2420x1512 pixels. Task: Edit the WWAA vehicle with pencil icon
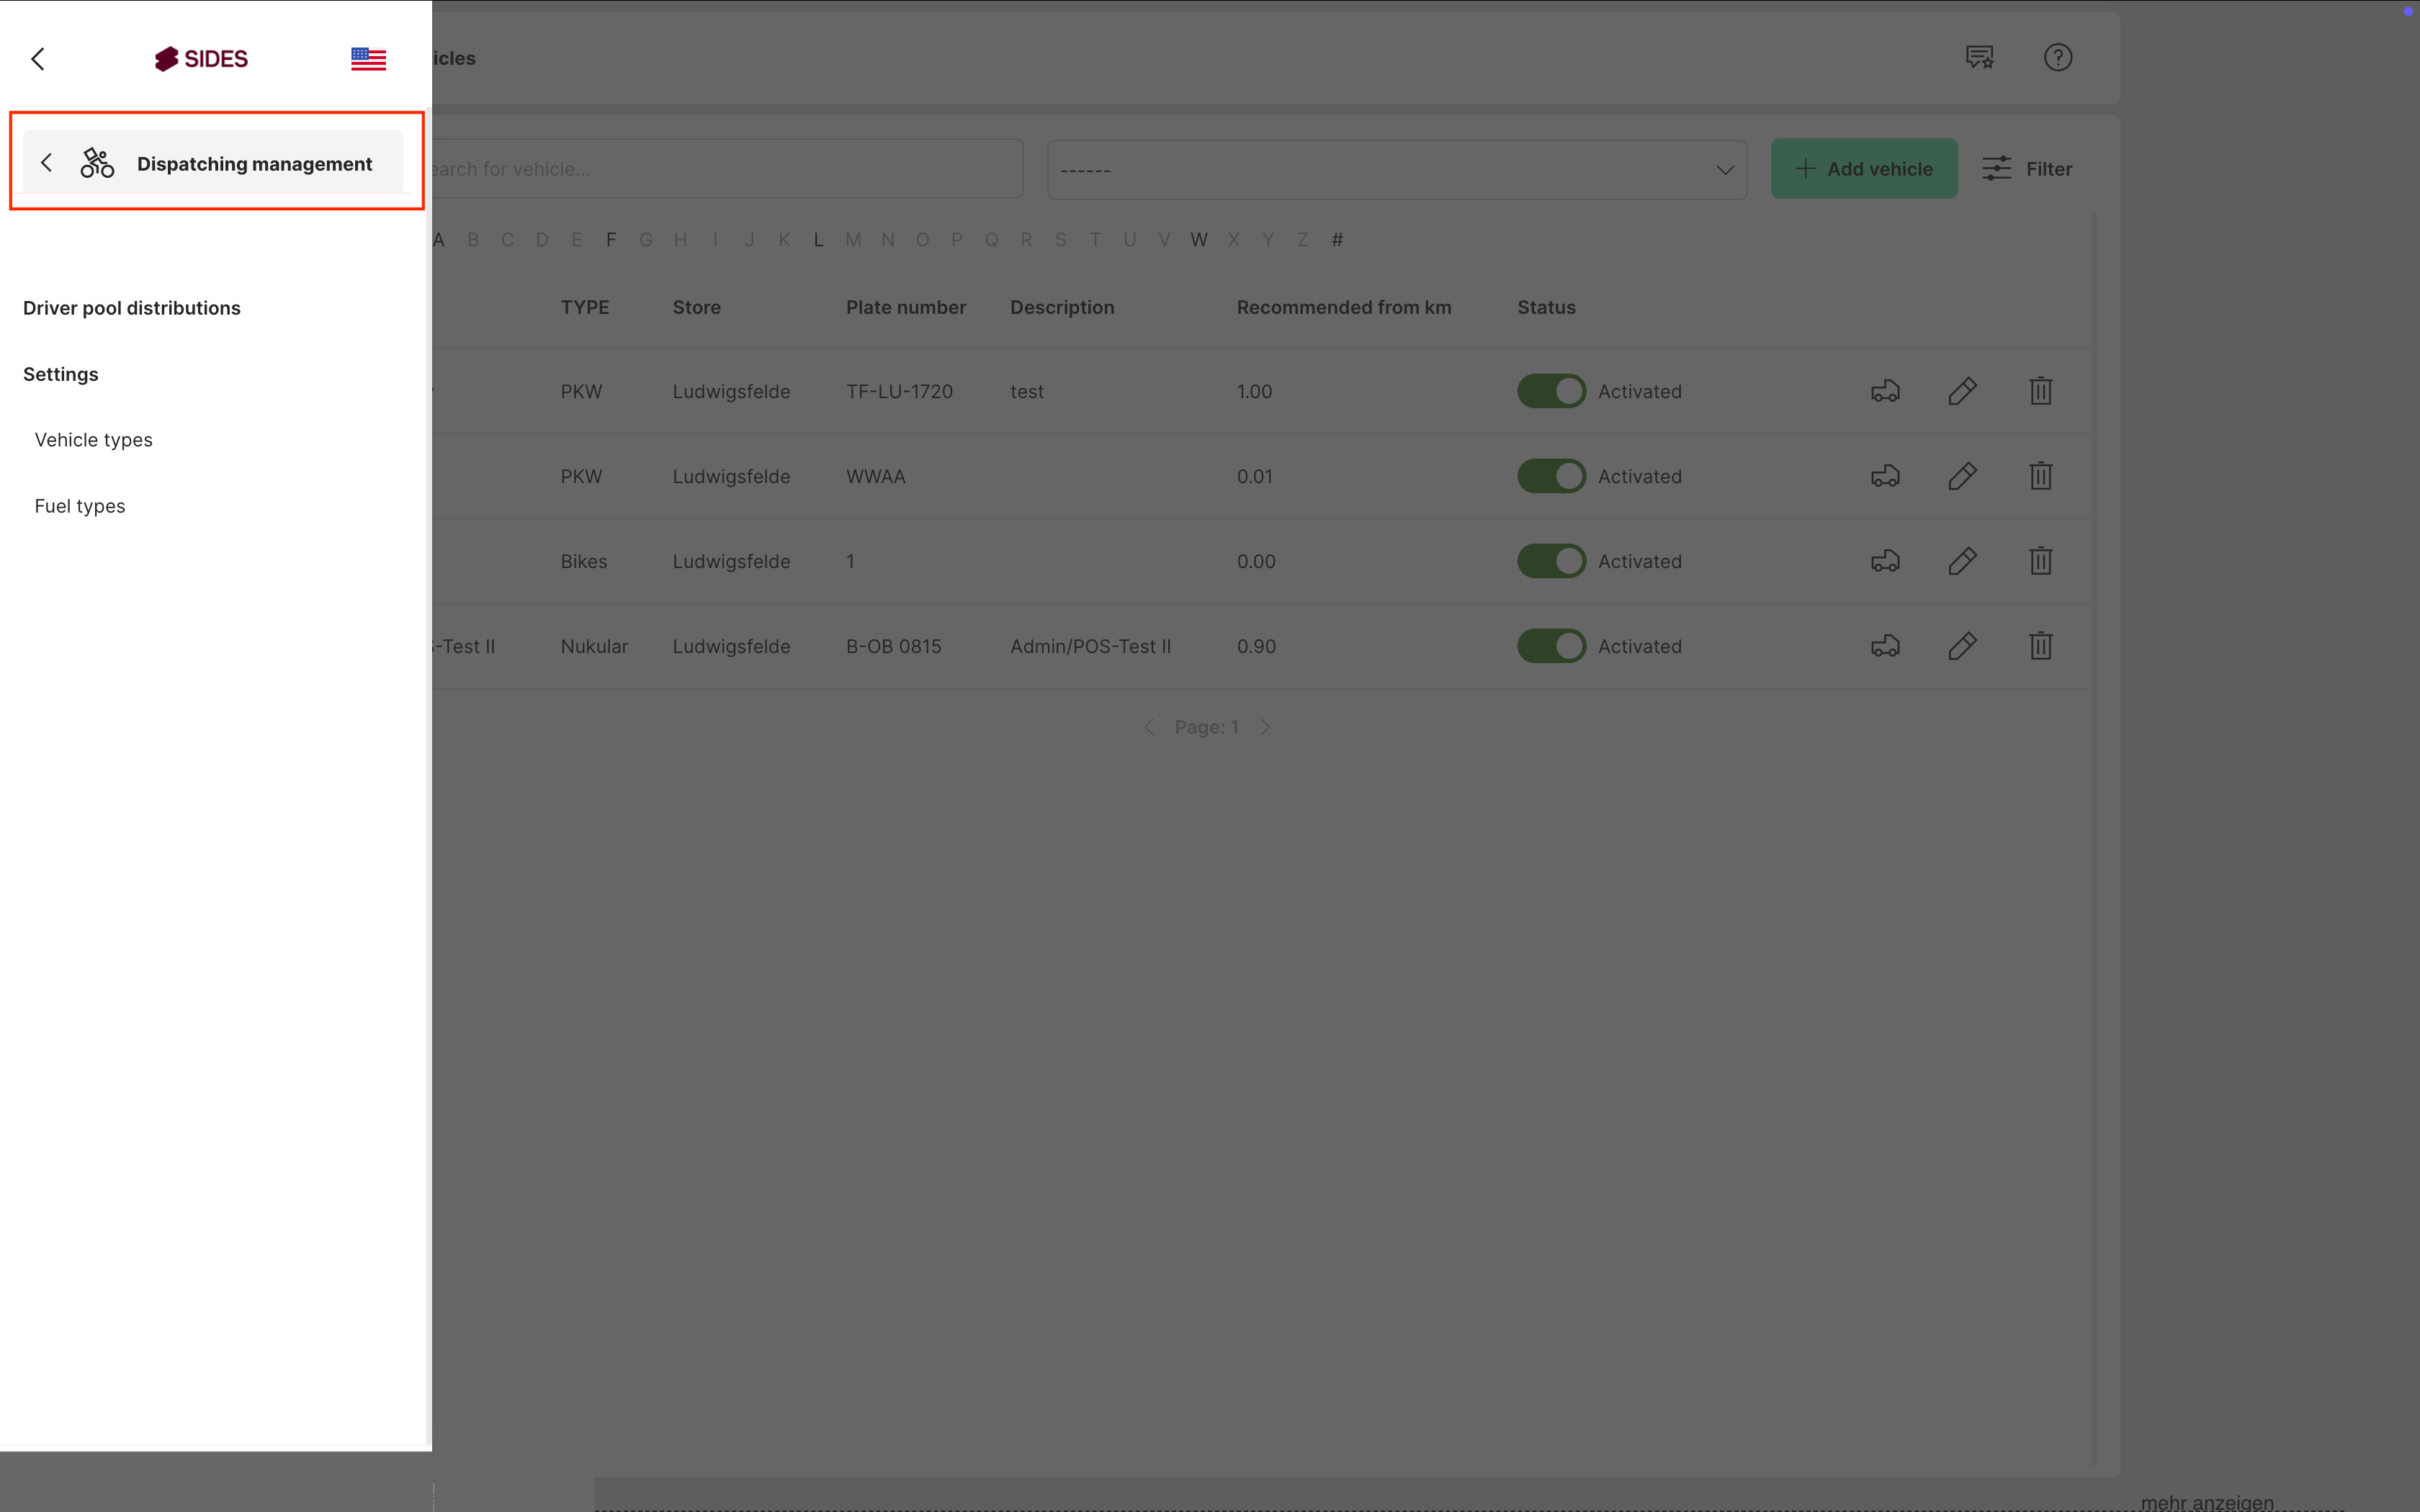tap(1962, 476)
